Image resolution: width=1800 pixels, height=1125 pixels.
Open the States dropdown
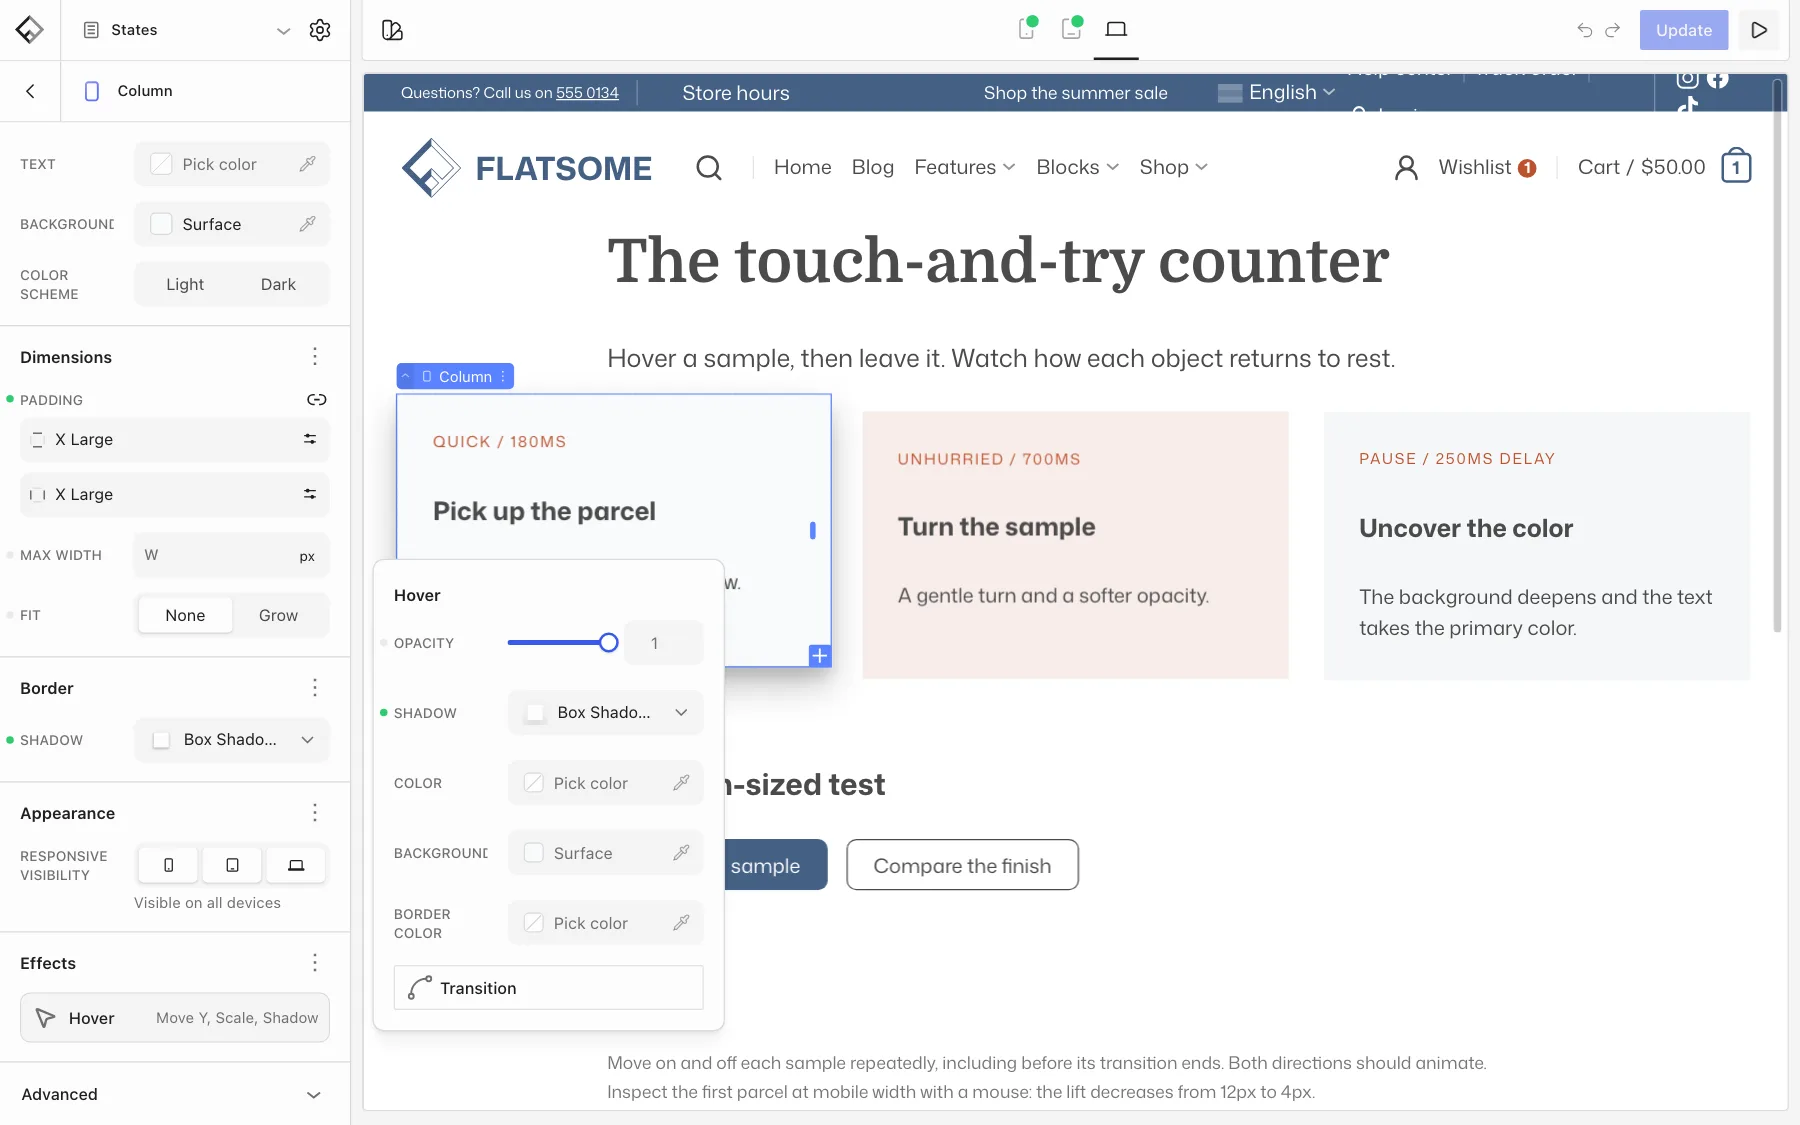(186, 30)
